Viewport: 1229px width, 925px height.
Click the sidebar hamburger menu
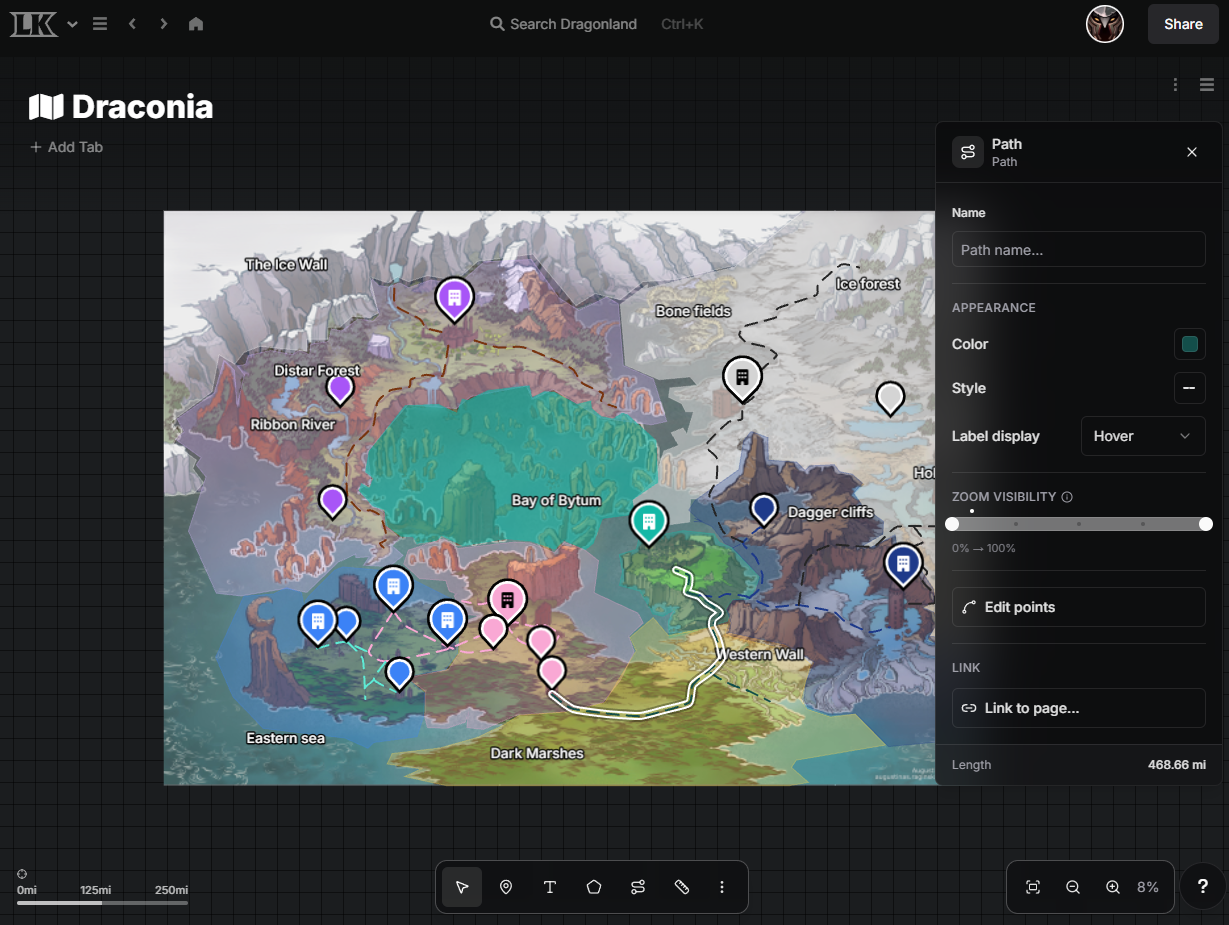point(99,23)
